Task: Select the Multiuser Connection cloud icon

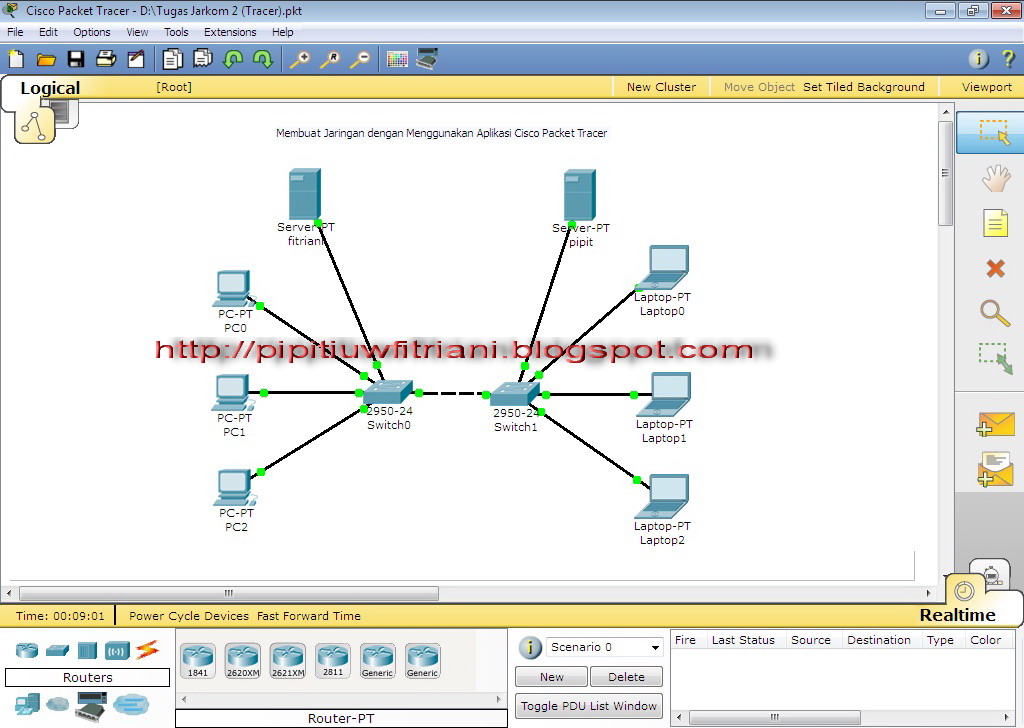Action: pyautogui.click(x=131, y=705)
